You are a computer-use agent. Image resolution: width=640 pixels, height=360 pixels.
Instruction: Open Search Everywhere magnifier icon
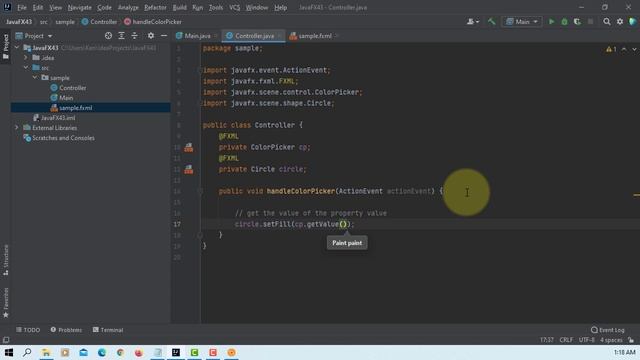(x=607, y=22)
